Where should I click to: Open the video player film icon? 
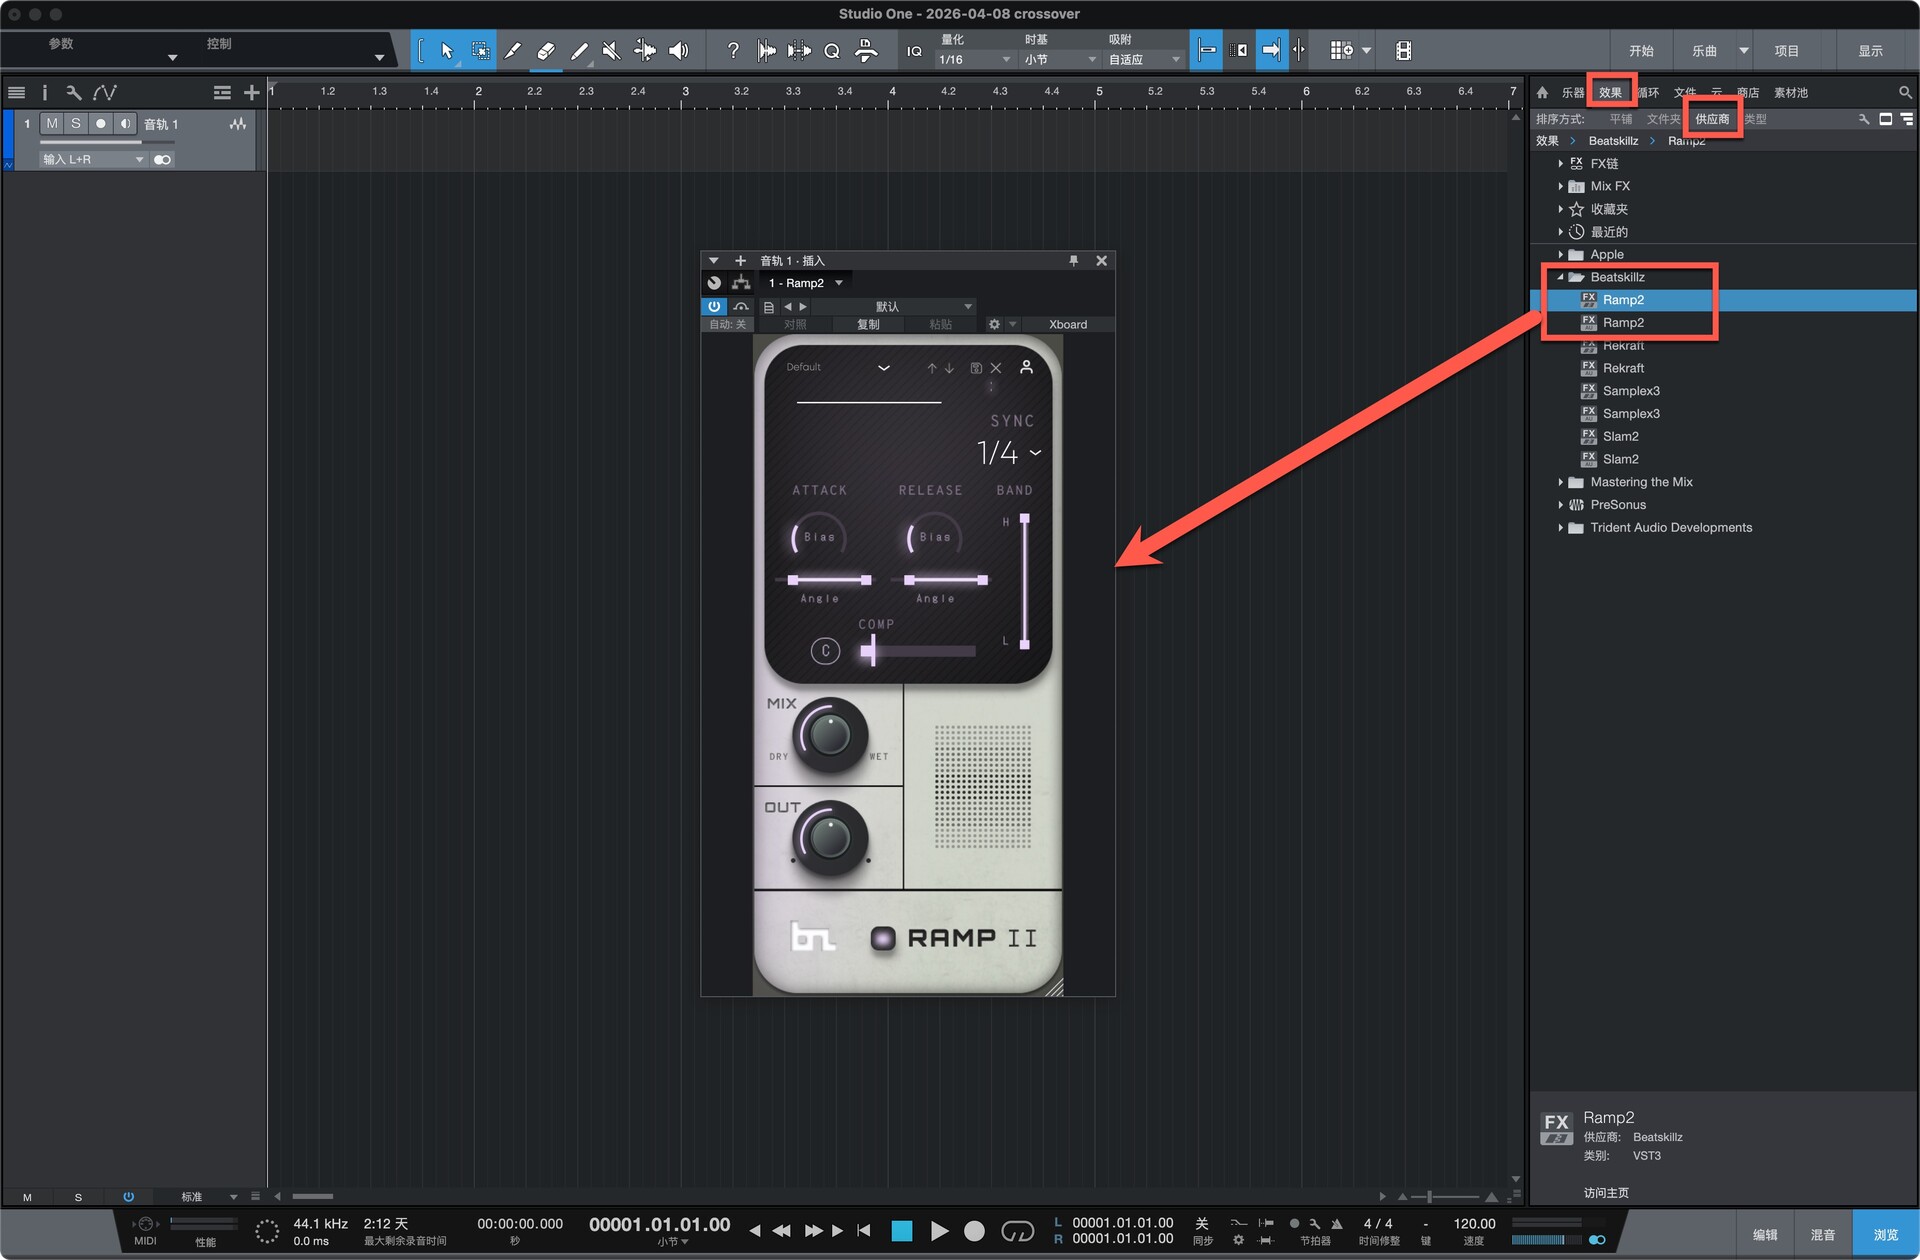(1404, 51)
